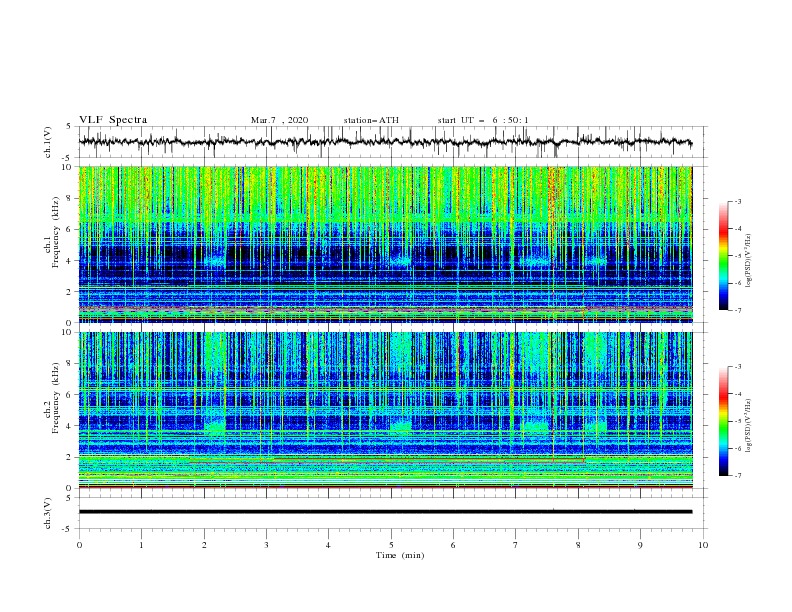Click time axis tick label "7"
792x612 pixels.
(516, 545)
